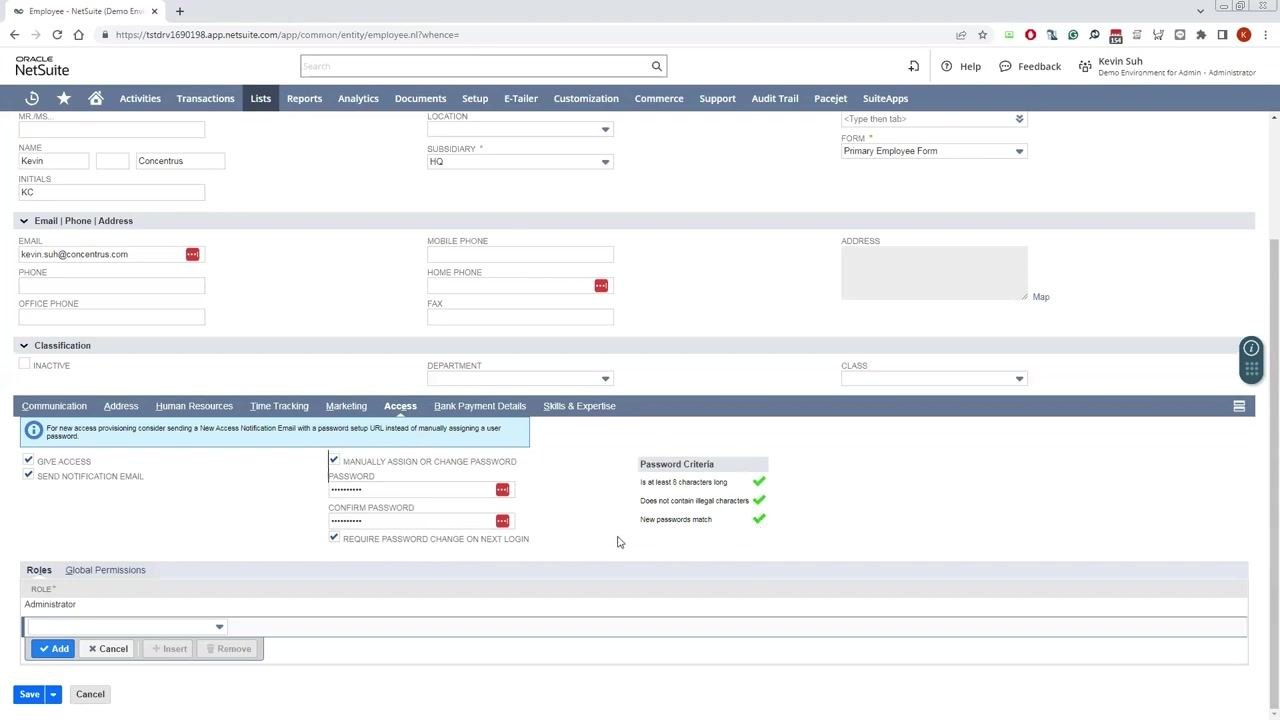Click the red icon in Home Phone field

coord(601,285)
